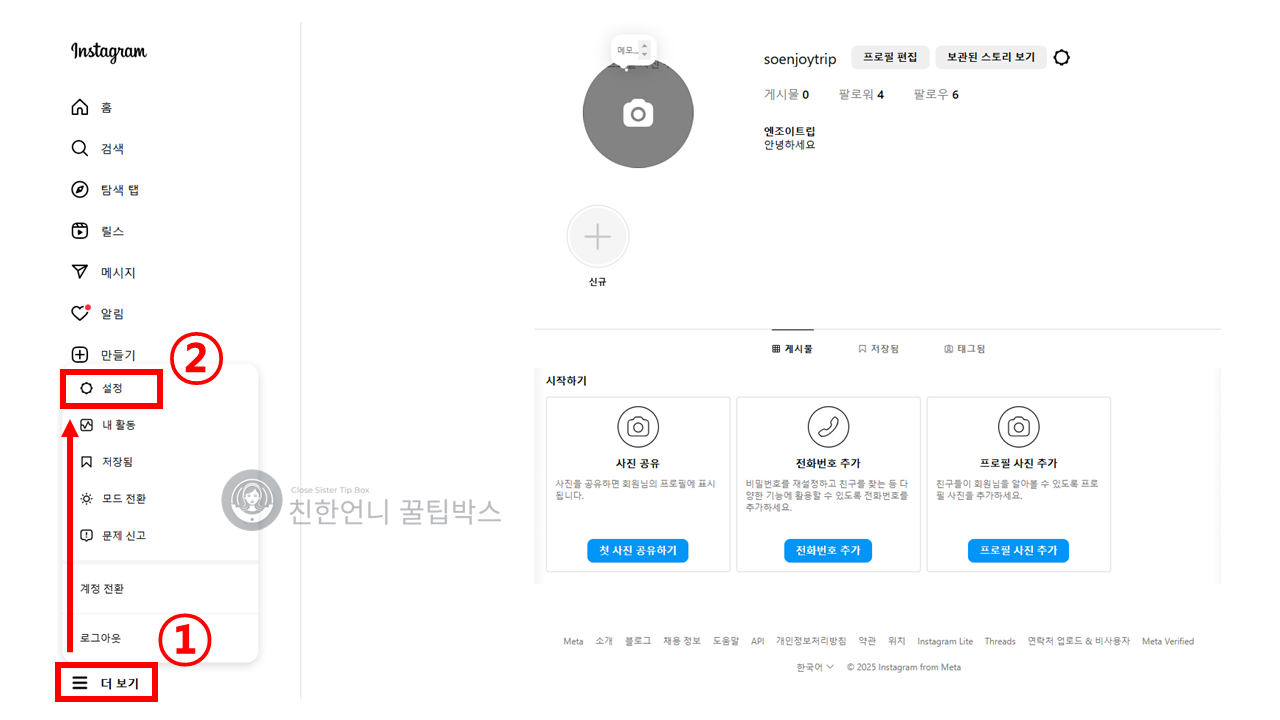
Task: Click the blue 프로필 사진 추가 button
Action: [1018, 551]
